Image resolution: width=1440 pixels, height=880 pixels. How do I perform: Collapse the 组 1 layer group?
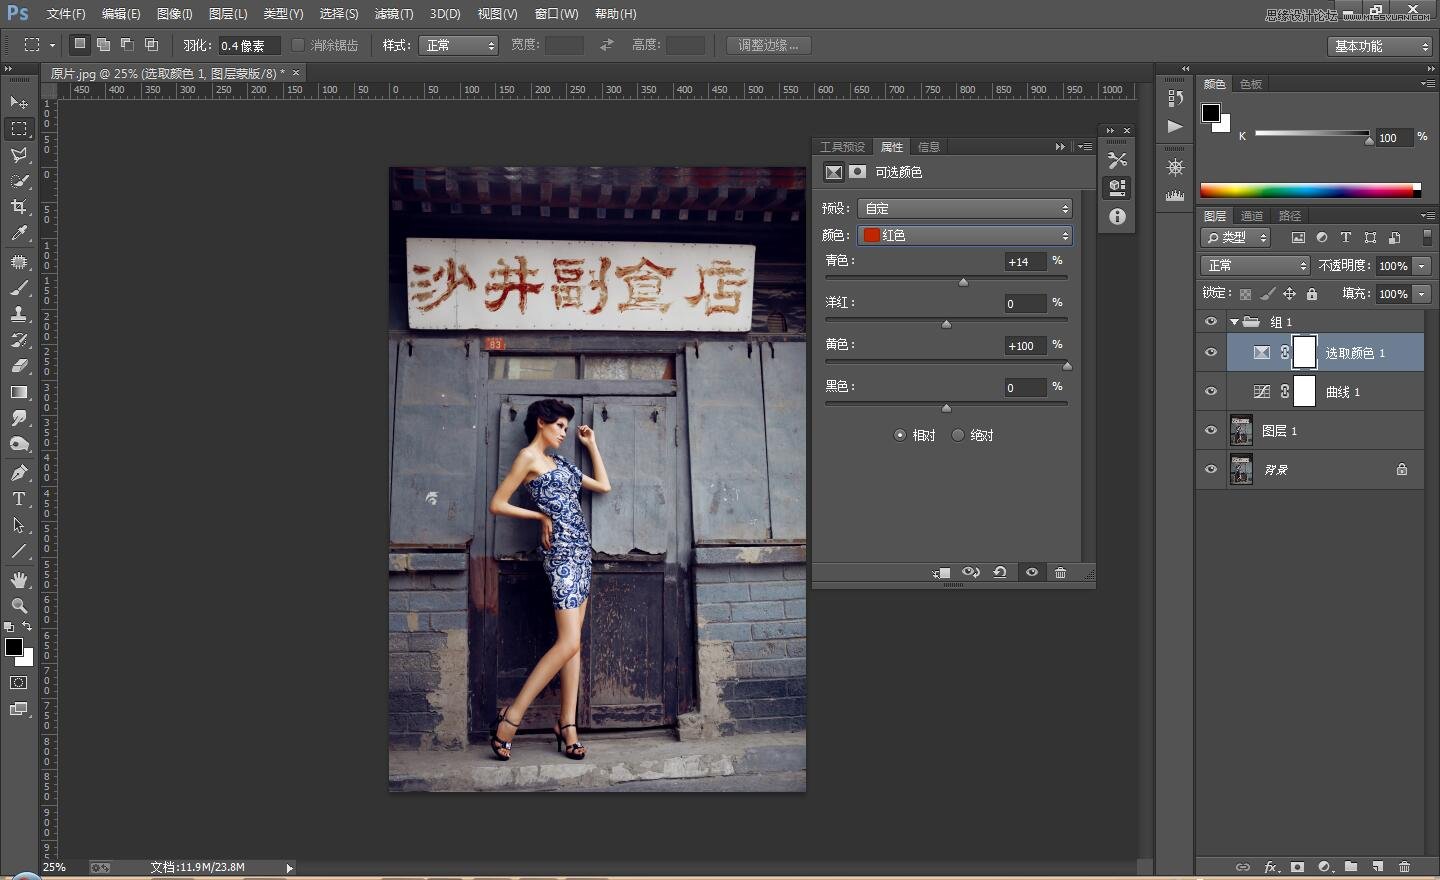point(1234,322)
